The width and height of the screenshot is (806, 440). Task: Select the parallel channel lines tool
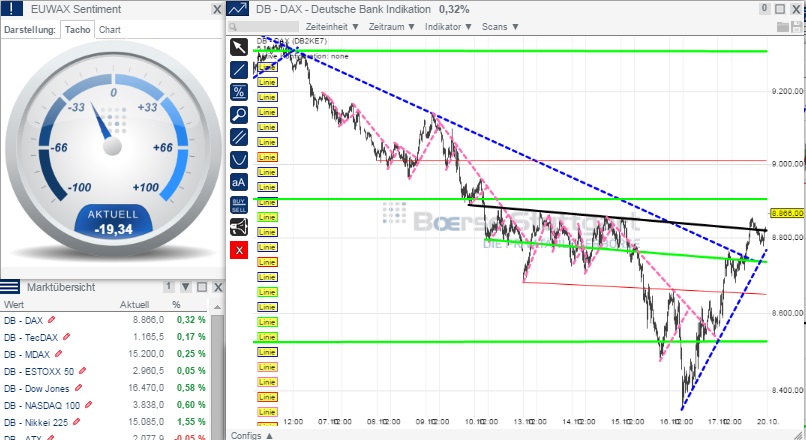239,137
